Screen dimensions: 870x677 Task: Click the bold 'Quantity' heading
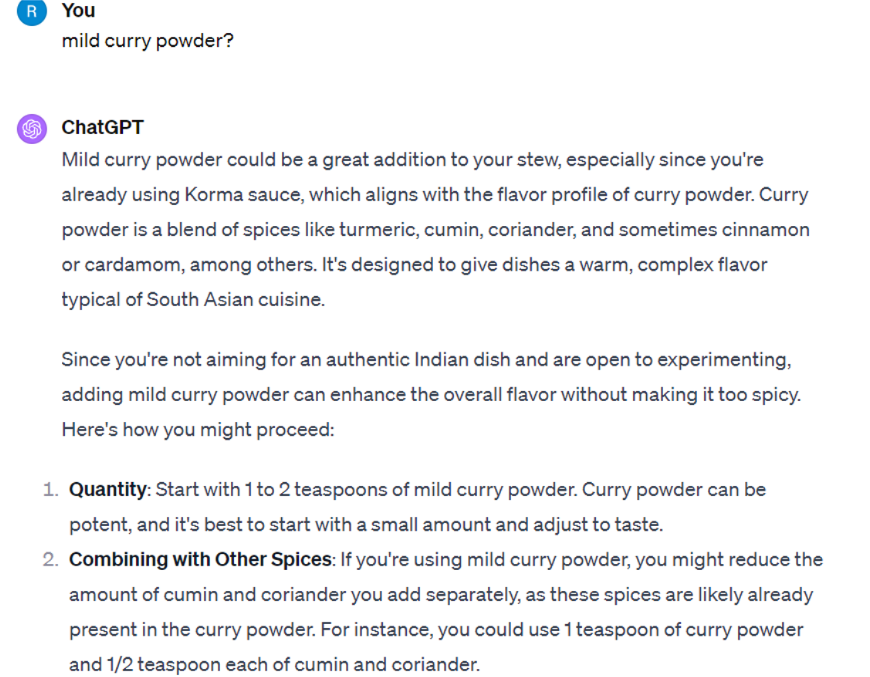pos(108,489)
